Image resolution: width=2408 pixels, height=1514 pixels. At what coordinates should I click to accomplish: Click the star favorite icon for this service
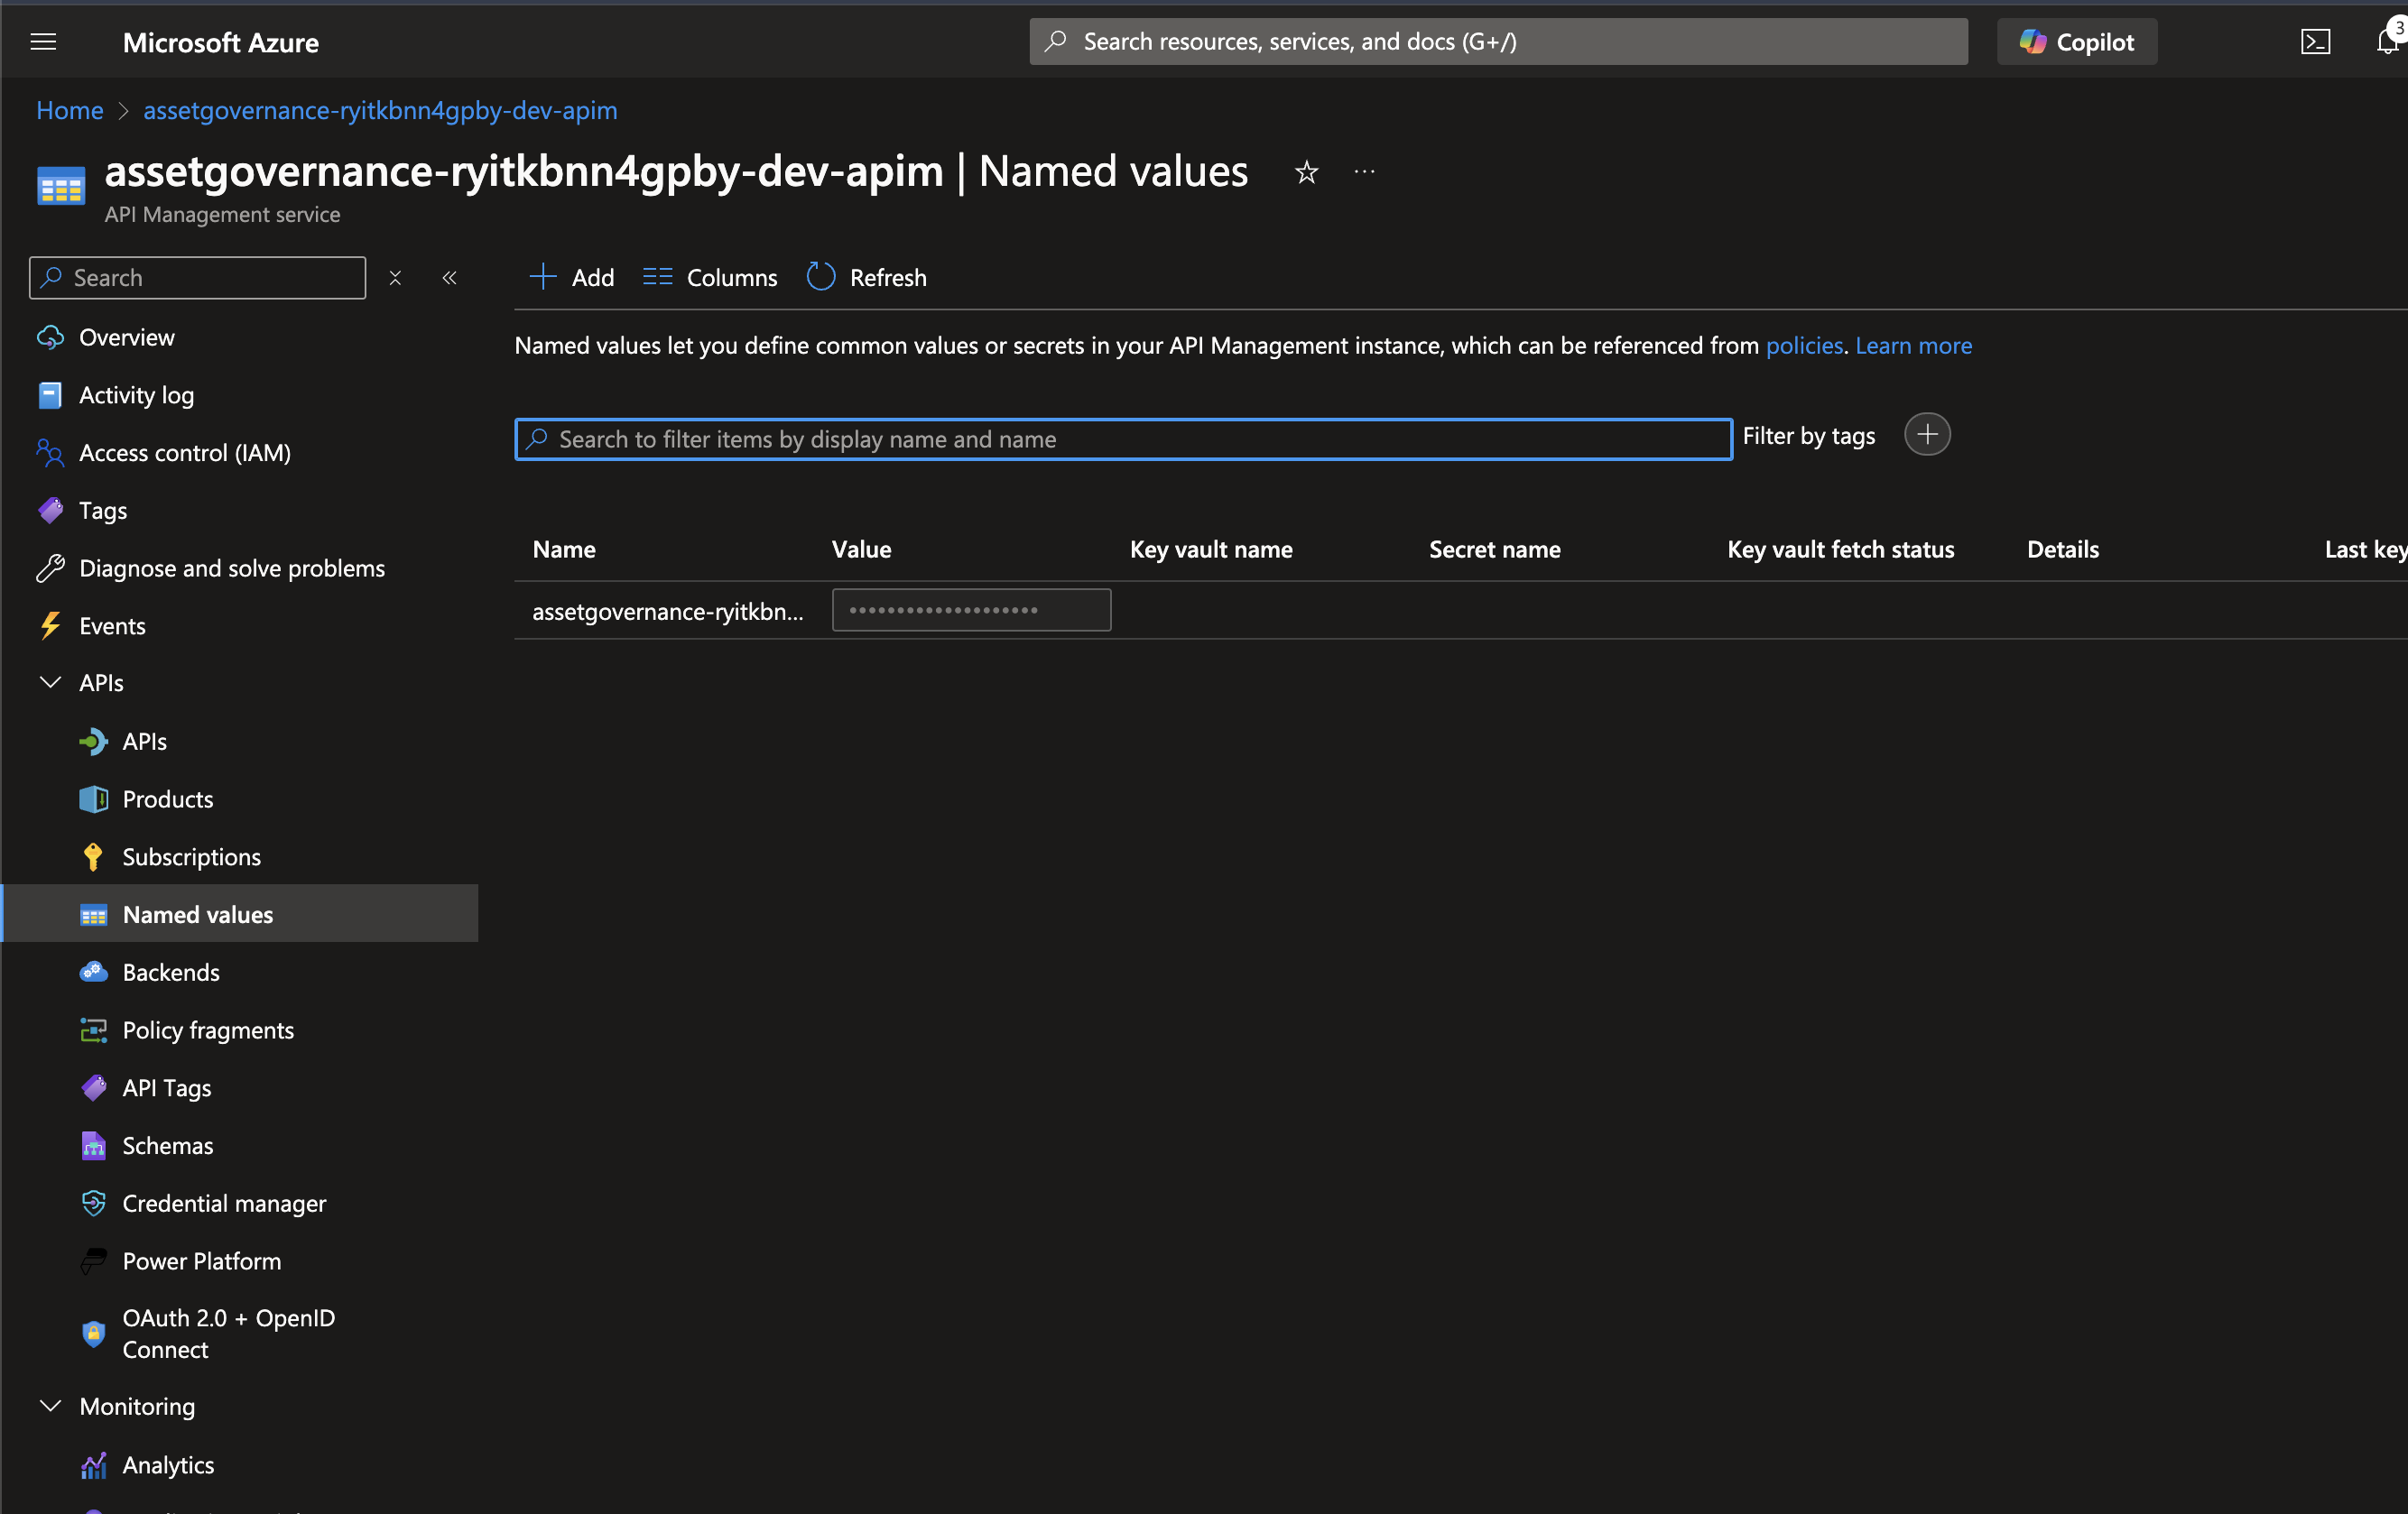point(1305,171)
